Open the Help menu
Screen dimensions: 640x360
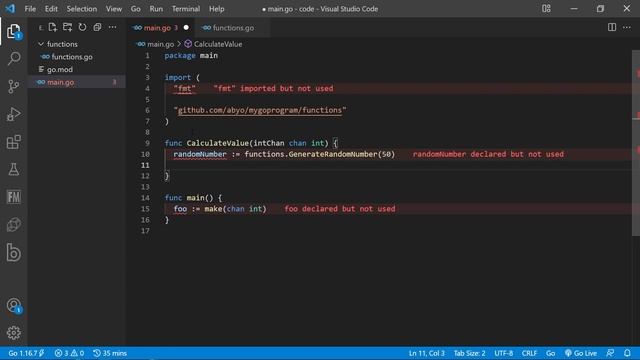tap(217, 9)
